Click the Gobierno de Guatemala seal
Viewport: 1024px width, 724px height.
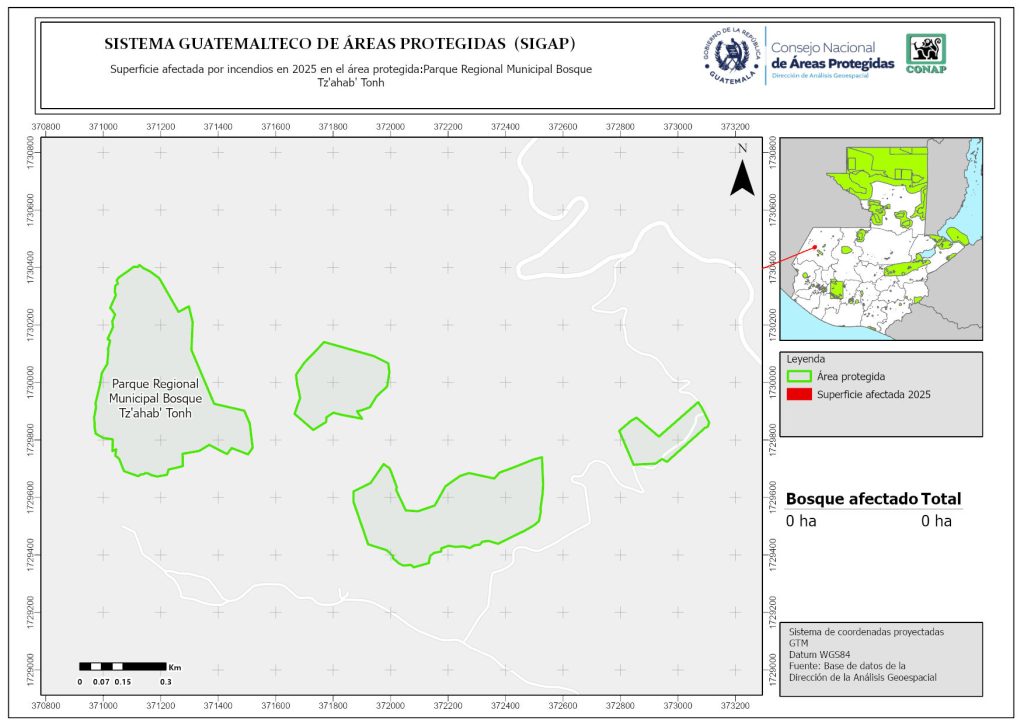[732, 54]
